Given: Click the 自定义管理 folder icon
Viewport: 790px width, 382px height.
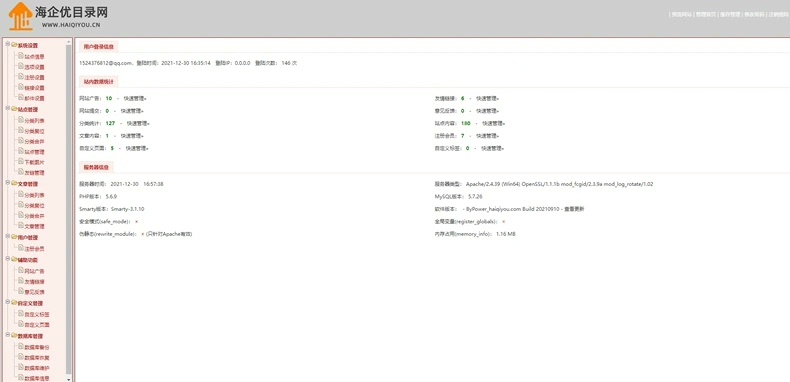Looking at the screenshot, I should (x=14, y=303).
